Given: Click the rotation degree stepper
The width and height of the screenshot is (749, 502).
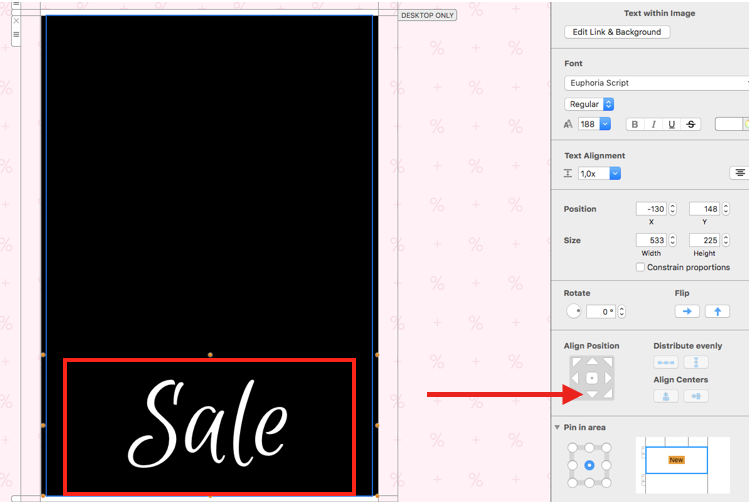Looking at the screenshot, I should point(621,311).
